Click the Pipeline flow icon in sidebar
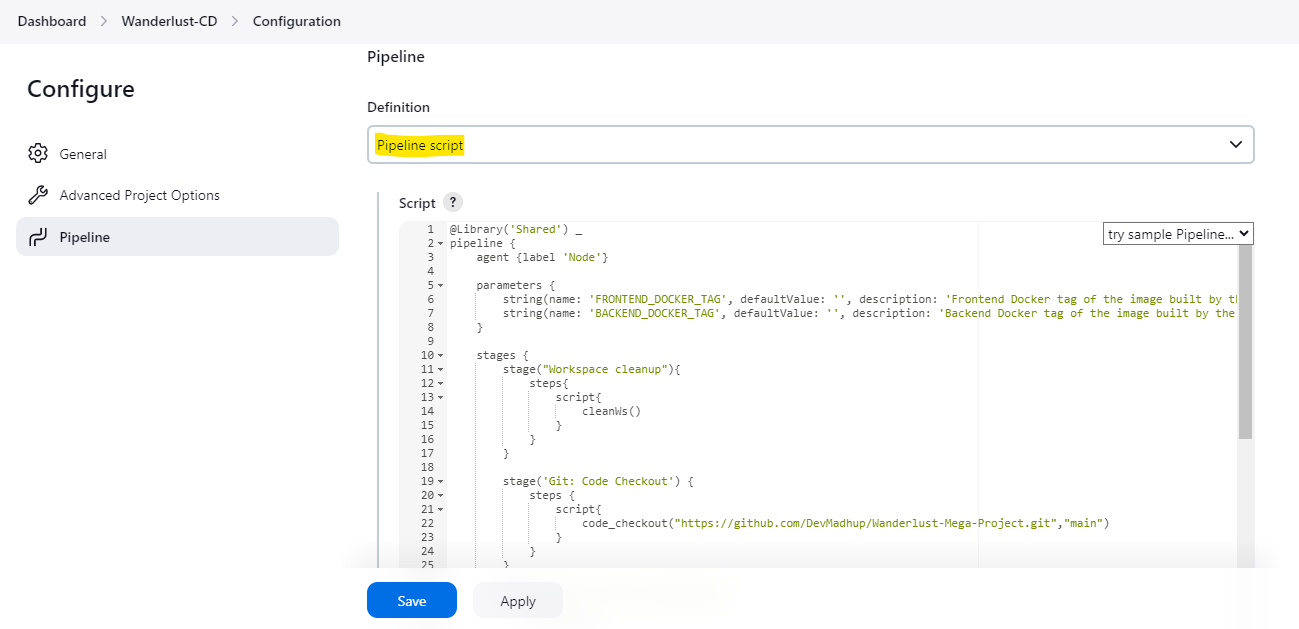1299x629 pixels. (38, 237)
